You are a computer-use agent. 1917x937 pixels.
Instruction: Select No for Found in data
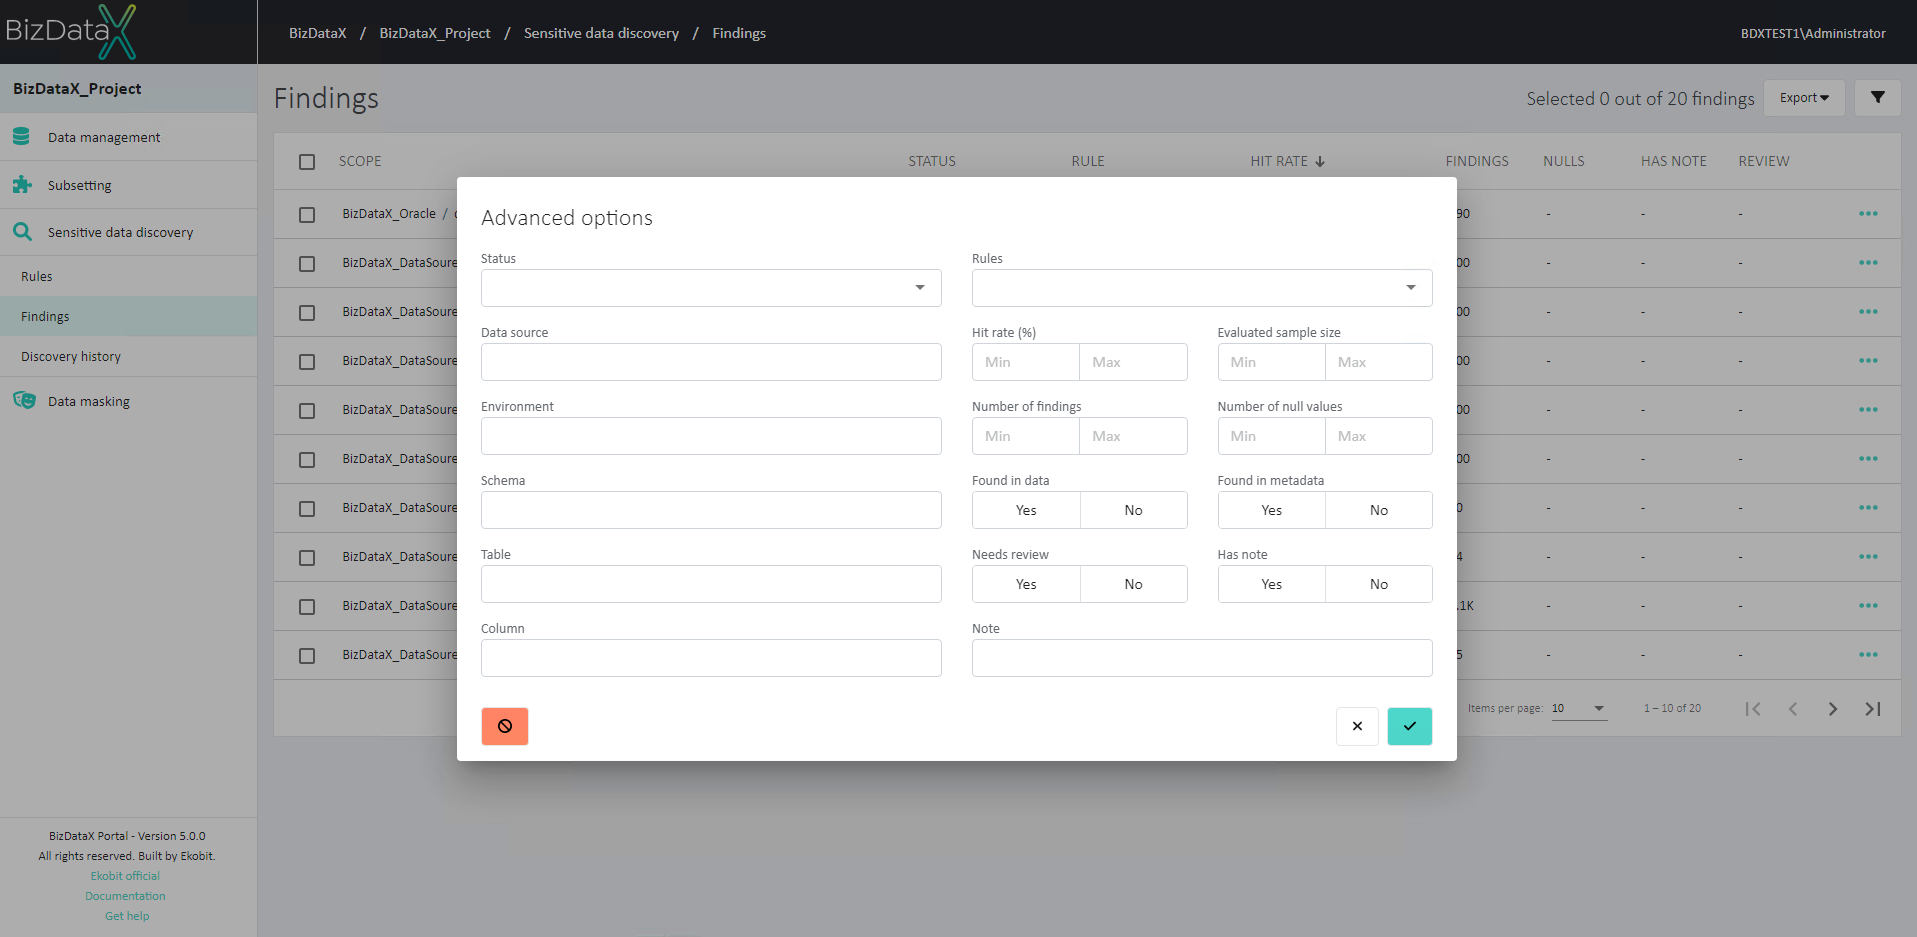1133,510
